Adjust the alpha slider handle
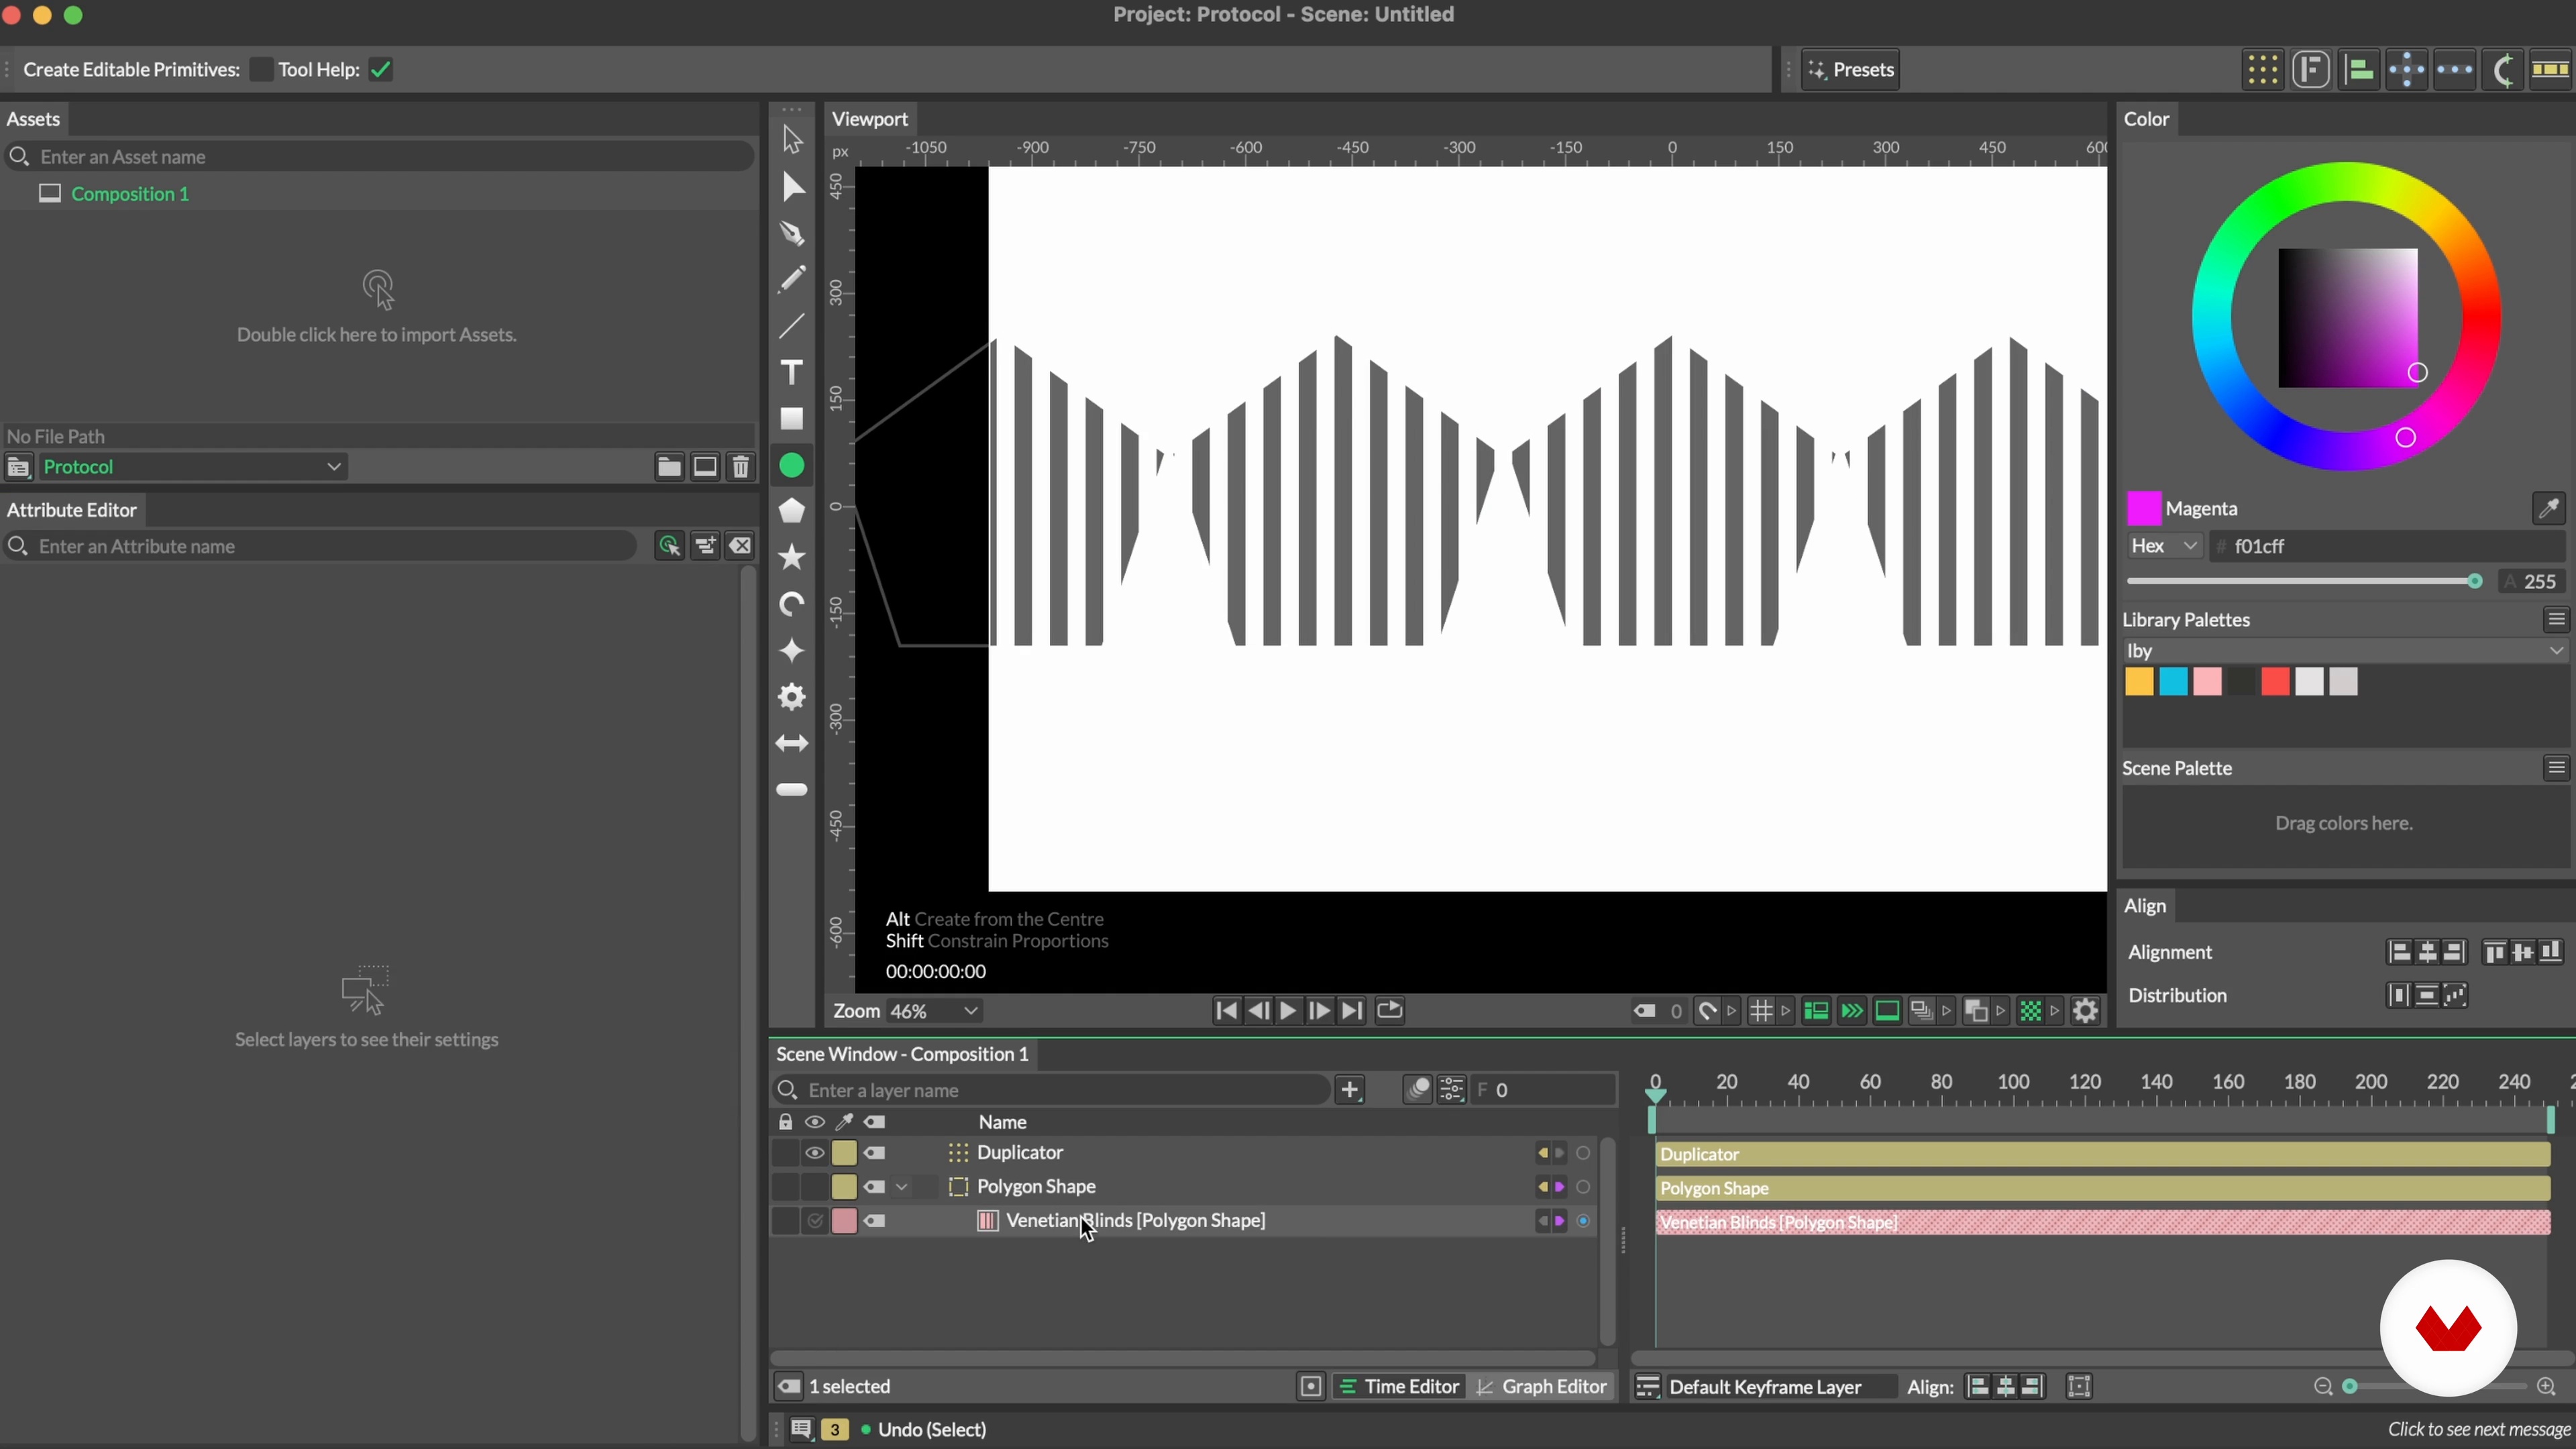This screenshot has height=1449, width=2576. 2475,582
